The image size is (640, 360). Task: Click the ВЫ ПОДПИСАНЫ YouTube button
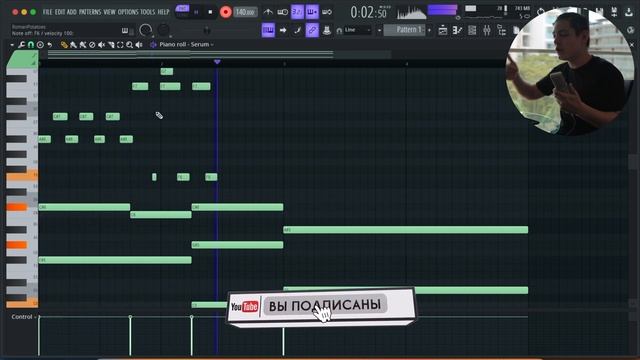point(325,305)
